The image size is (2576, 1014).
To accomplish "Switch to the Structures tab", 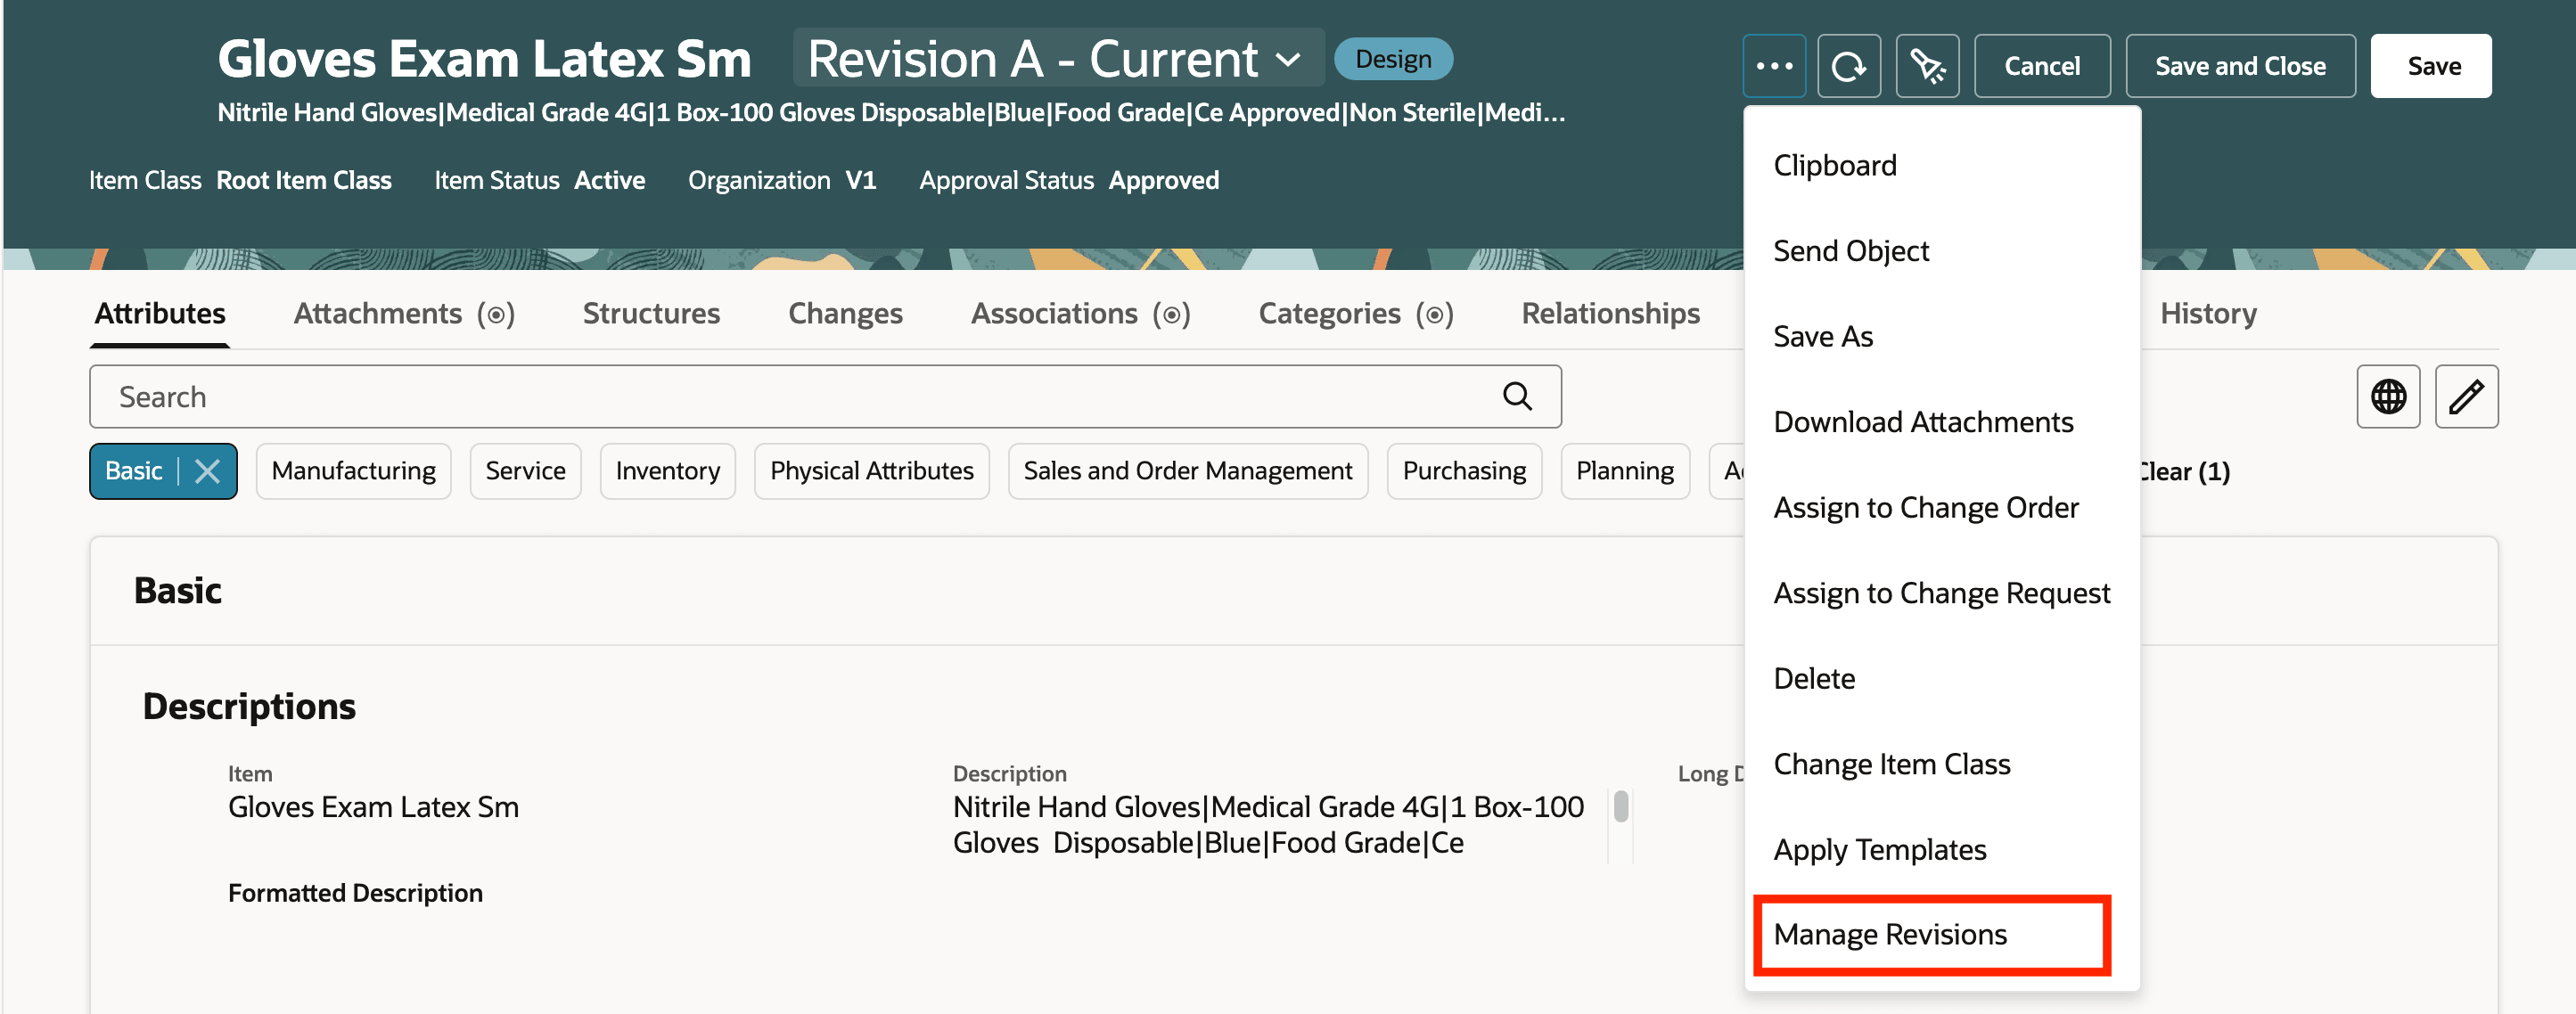I will point(650,313).
